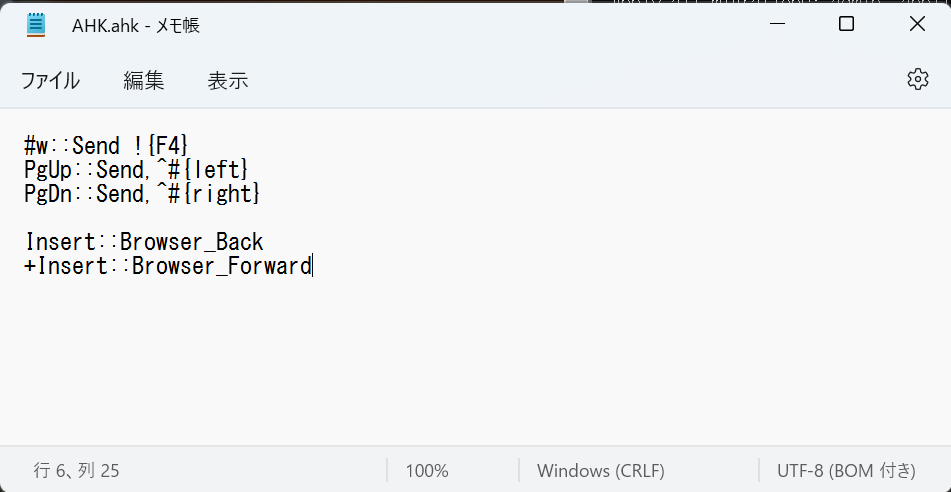The width and height of the screenshot is (951, 492).
Task: Click inside the PgDn::Send,^#{right} line
Action: 143,194
